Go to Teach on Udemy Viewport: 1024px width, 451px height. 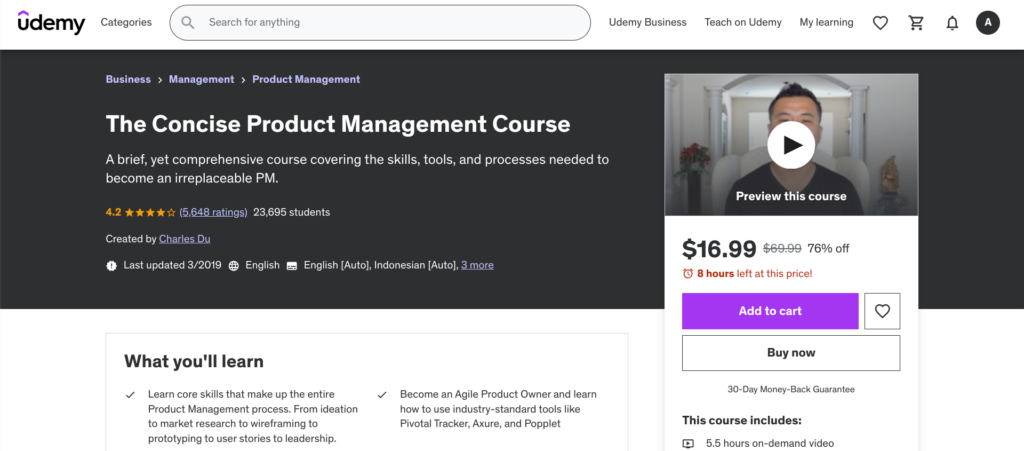coord(742,22)
